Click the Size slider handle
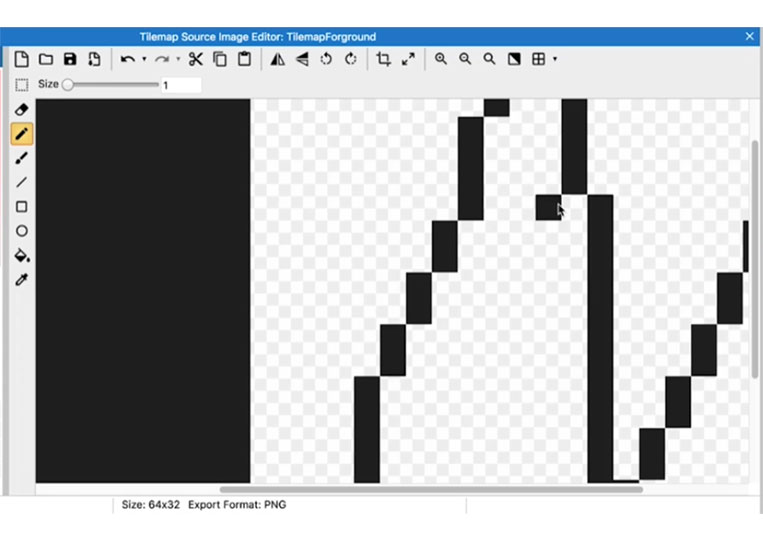Screen dimensions: 763x541 (68, 85)
